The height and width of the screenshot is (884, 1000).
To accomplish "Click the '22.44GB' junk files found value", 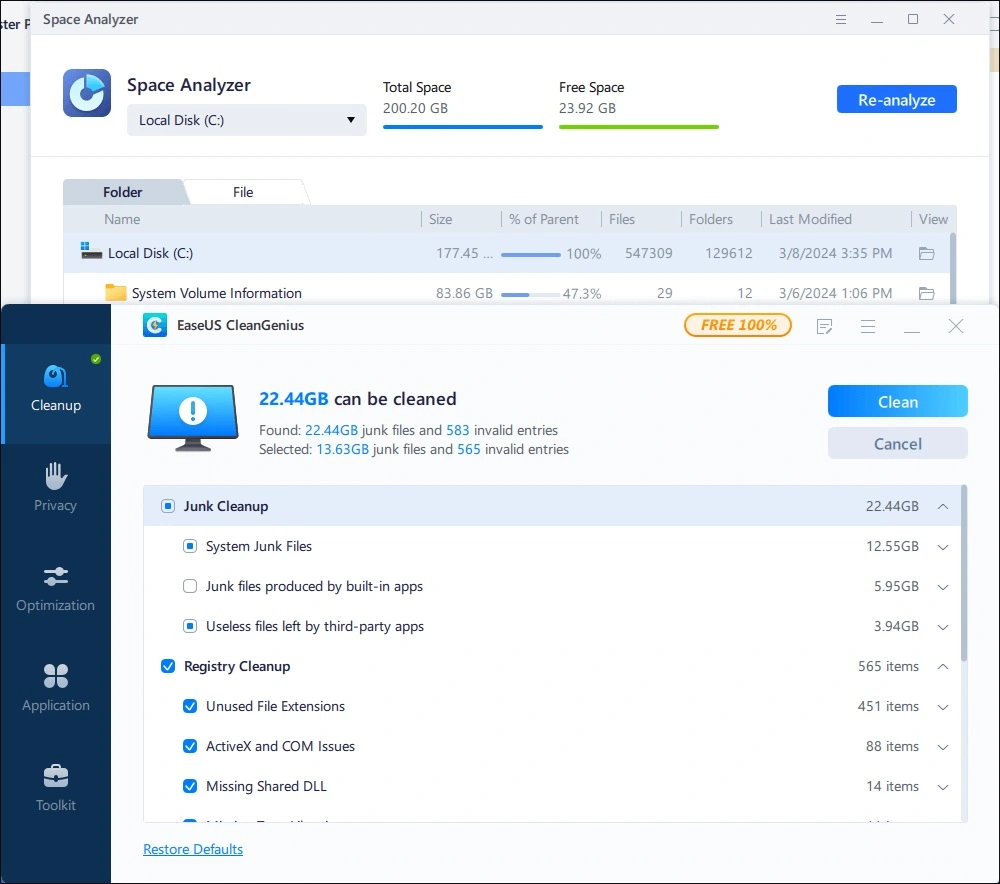I will pyautogui.click(x=331, y=431).
